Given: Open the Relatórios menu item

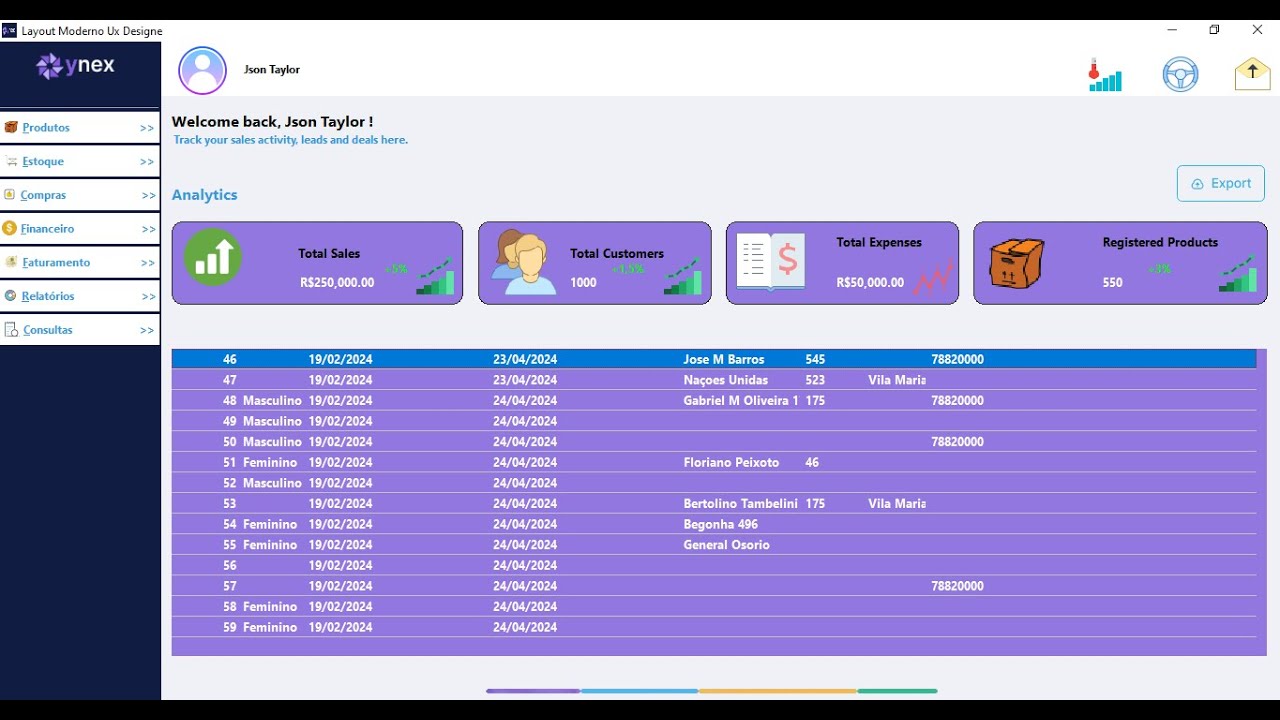Looking at the screenshot, I should pos(80,296).
